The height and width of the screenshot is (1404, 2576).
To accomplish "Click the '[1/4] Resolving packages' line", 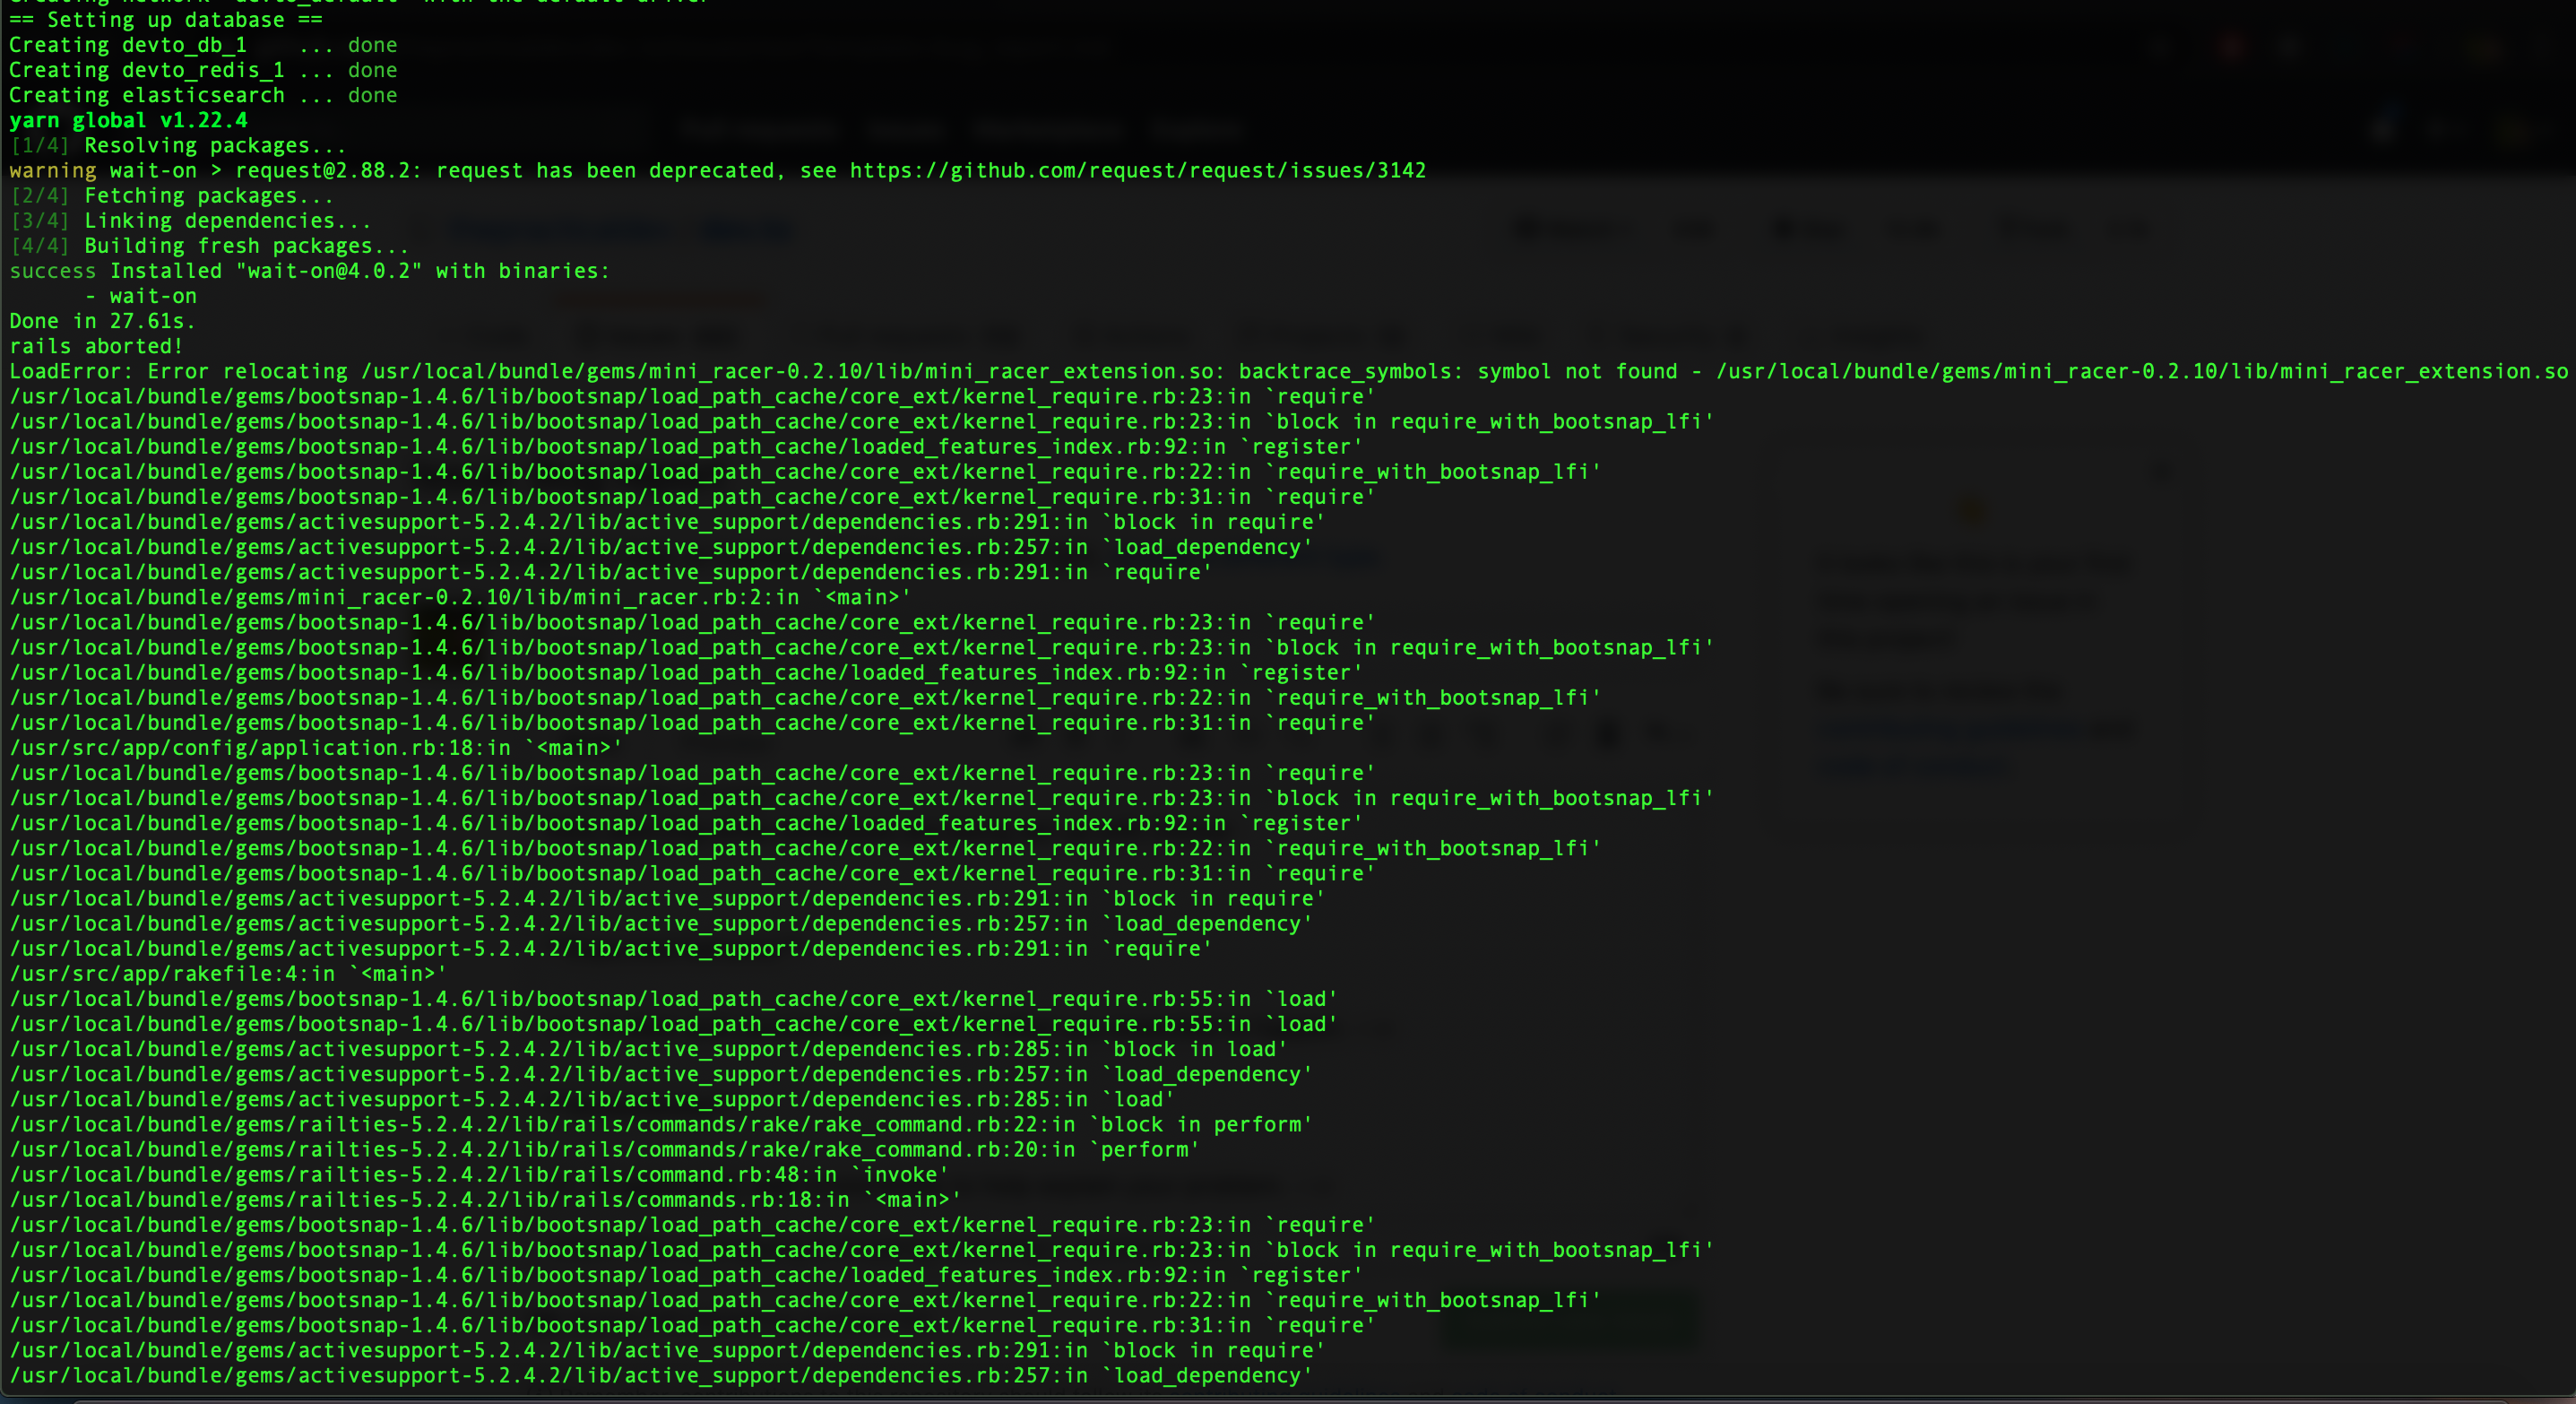I will click(x=175, y=145).
